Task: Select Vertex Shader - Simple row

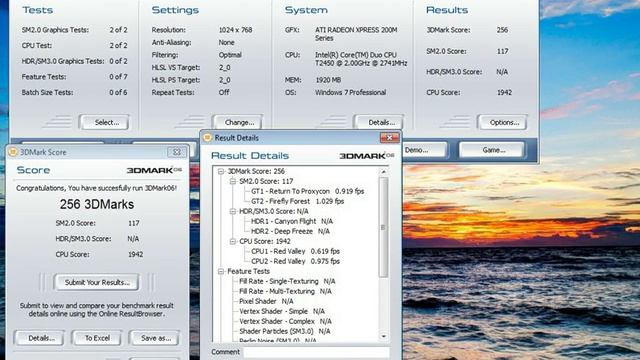Action: point(282,311)
